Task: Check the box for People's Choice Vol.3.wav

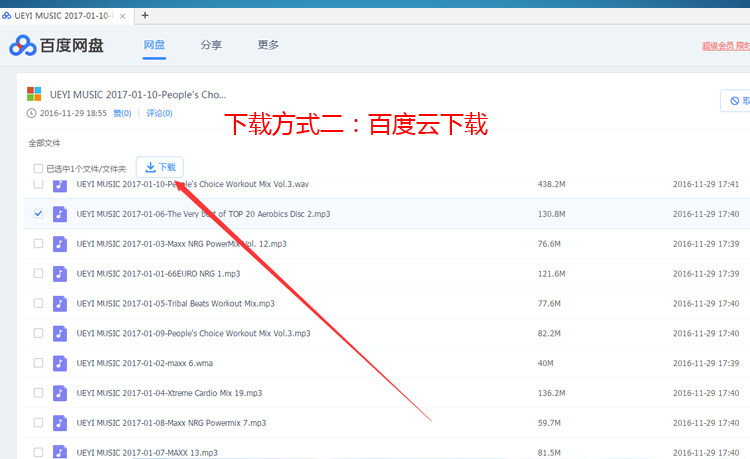Action: (x=38, y=184)
